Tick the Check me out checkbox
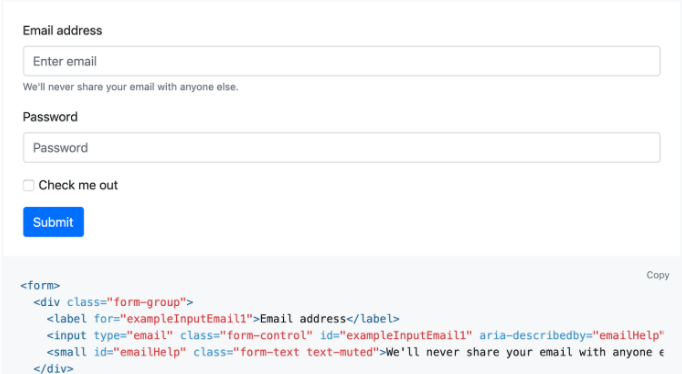Viewport: 682px width, 374px height. pyautogui.click(x=29, y=185)
